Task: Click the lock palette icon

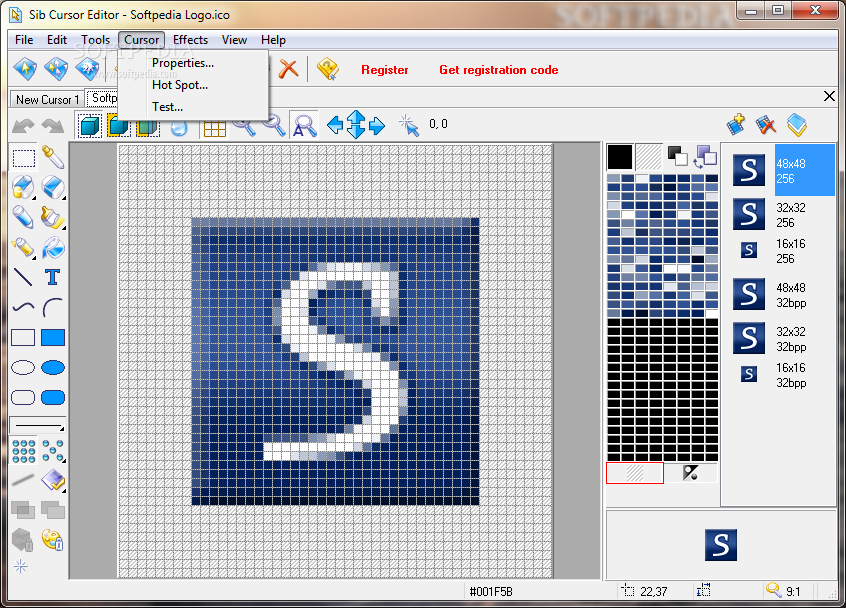Action: click(x=53, y=539)
